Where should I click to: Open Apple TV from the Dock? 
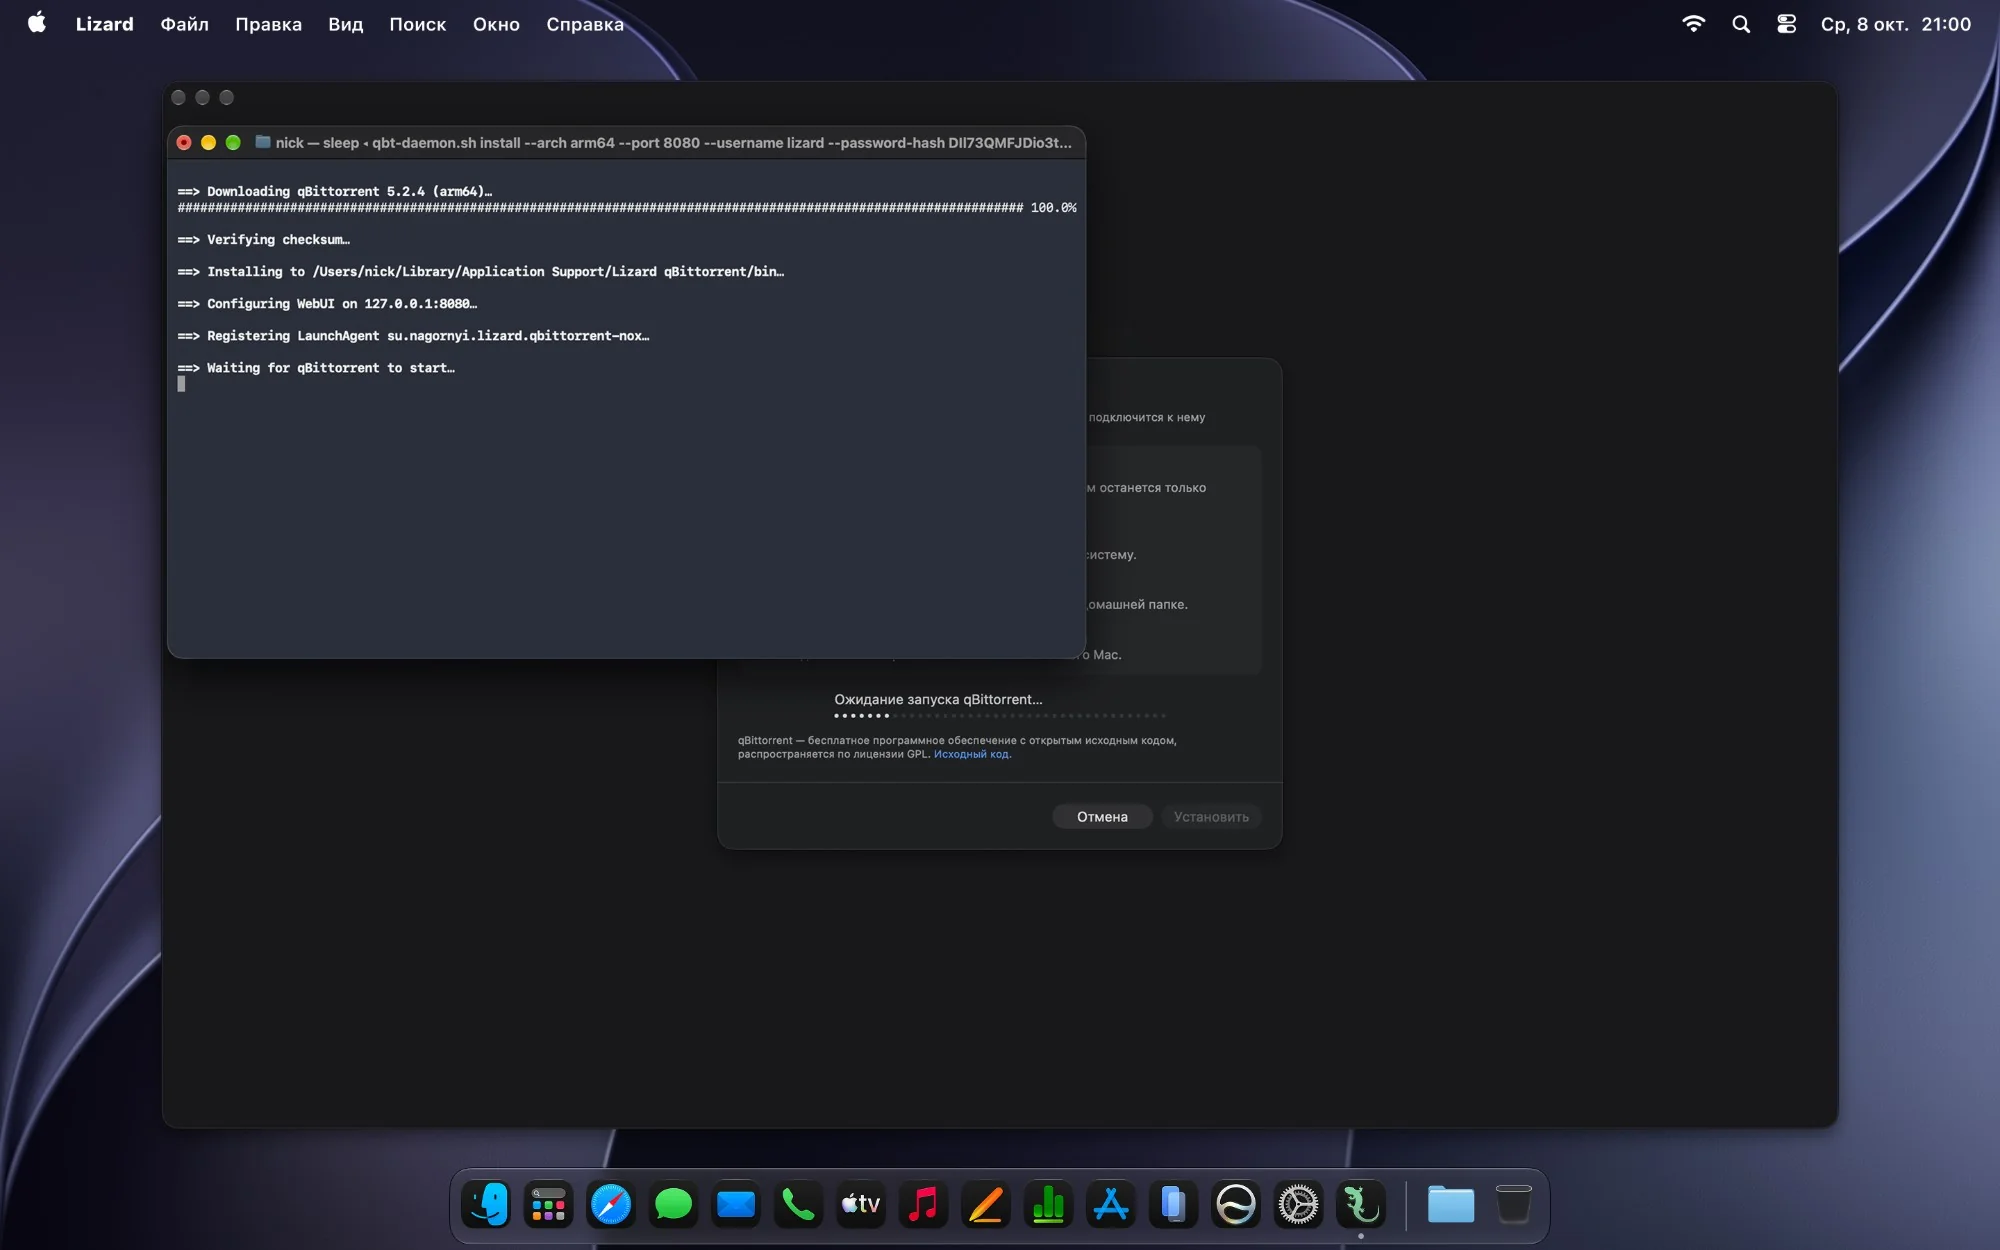[x=861, y=1204]
